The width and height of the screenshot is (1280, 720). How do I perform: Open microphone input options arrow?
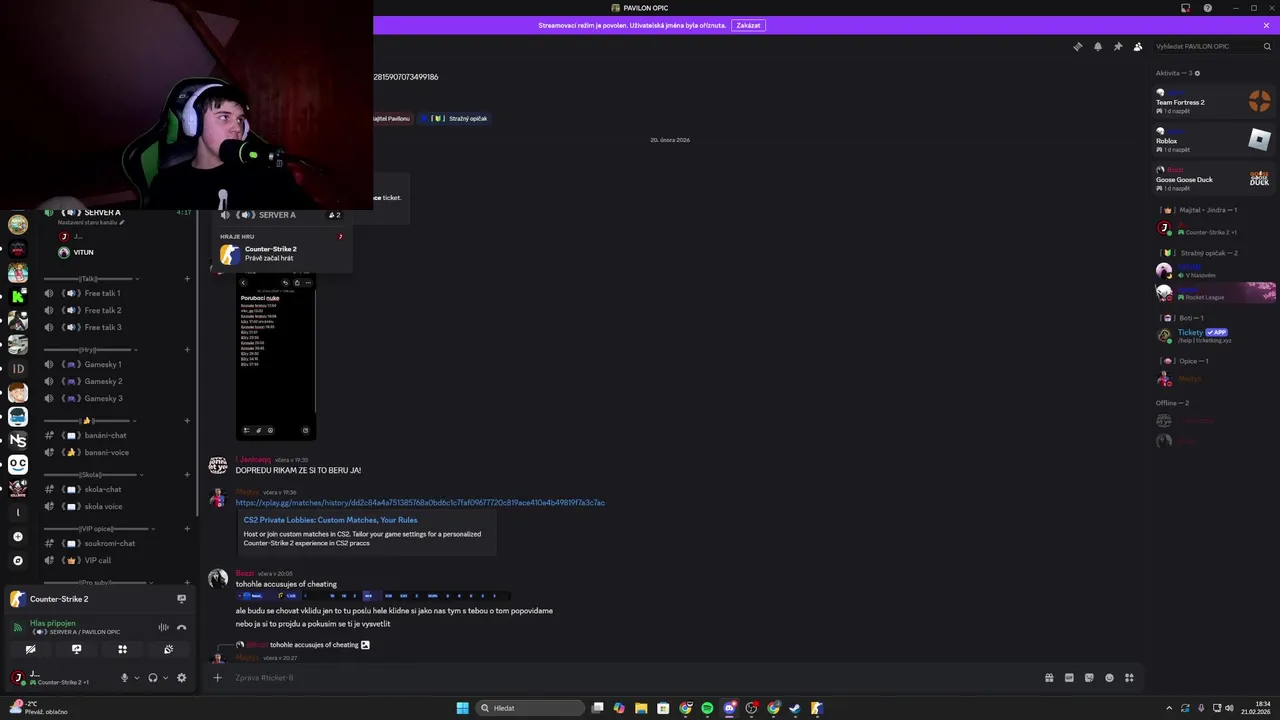click(x=137, y=678)
